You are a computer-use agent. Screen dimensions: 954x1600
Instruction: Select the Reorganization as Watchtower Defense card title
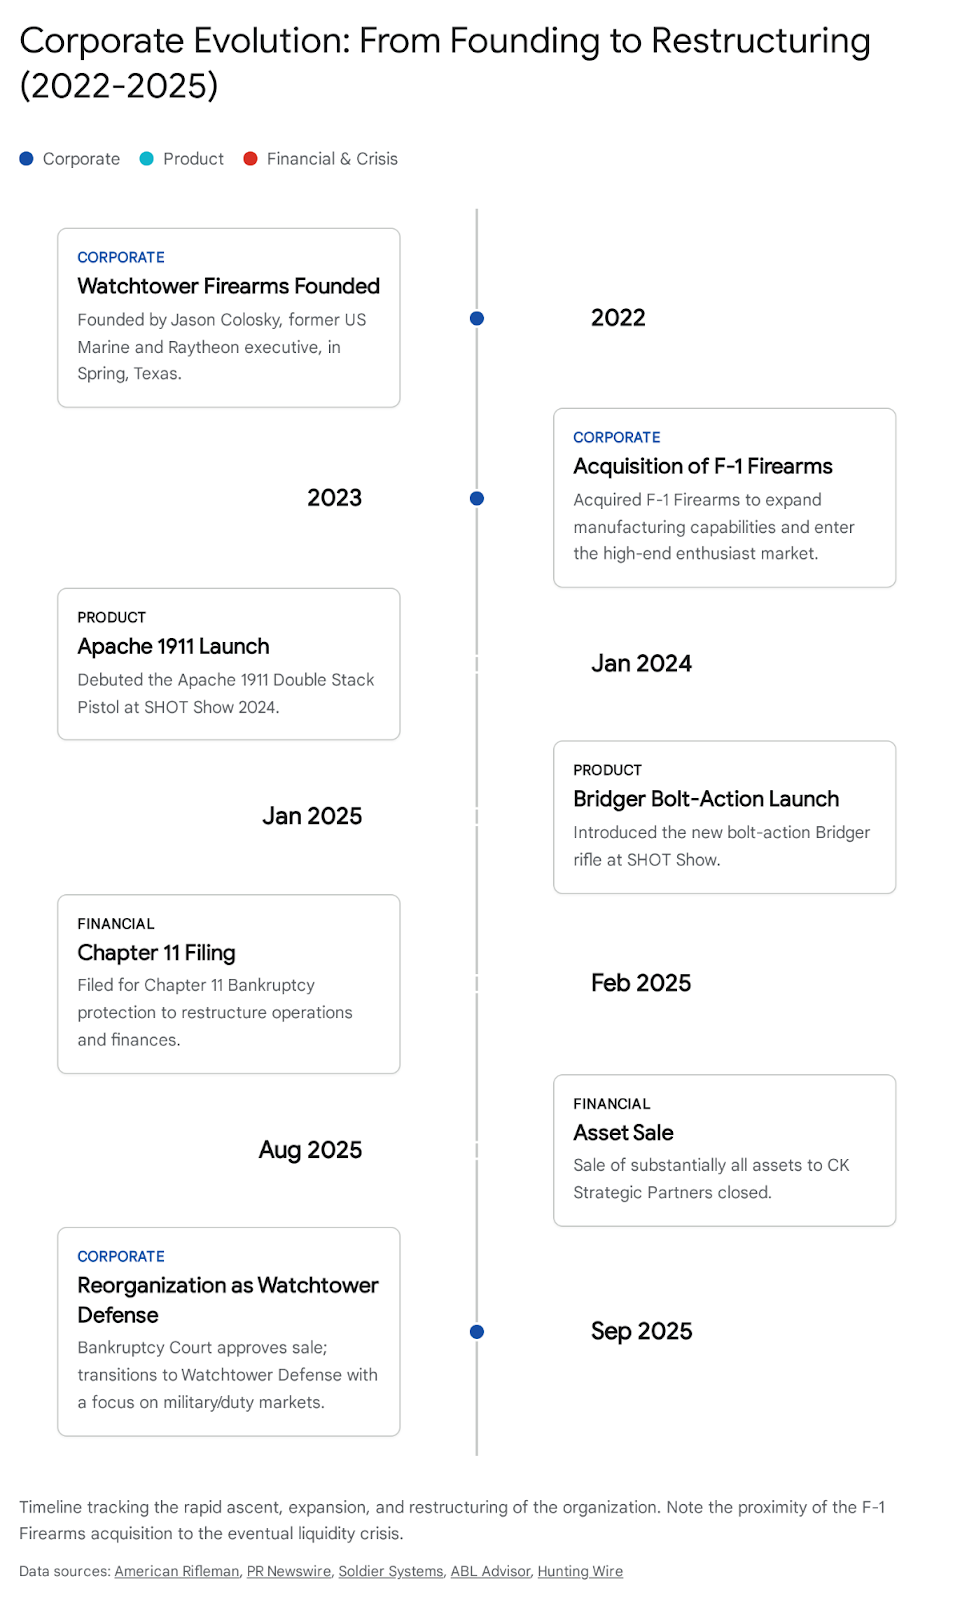pos(228,1300)
